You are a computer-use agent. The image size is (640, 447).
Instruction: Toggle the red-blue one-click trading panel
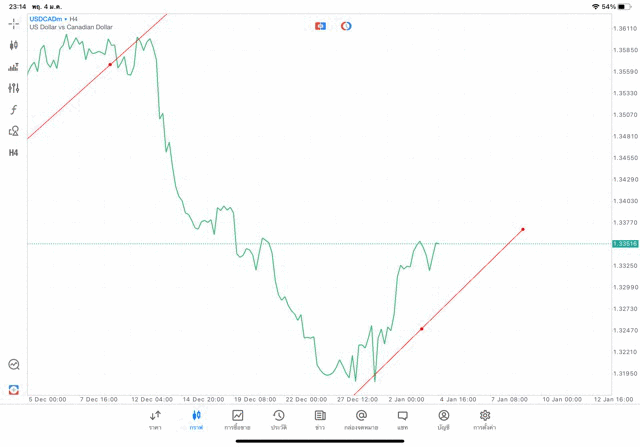[x=320, y=26]
